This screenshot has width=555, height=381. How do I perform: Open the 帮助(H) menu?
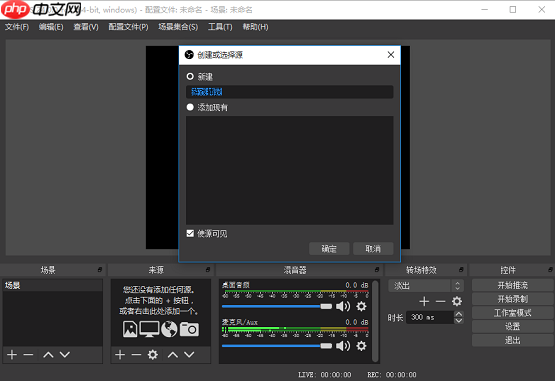point(255,27)
